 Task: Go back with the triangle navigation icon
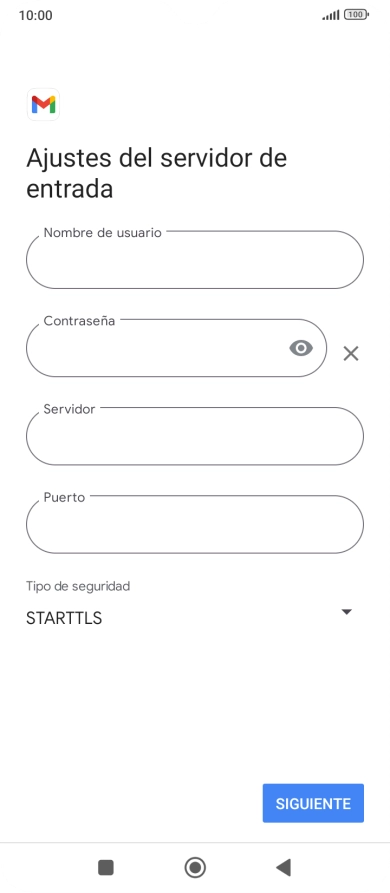[284, 867]
